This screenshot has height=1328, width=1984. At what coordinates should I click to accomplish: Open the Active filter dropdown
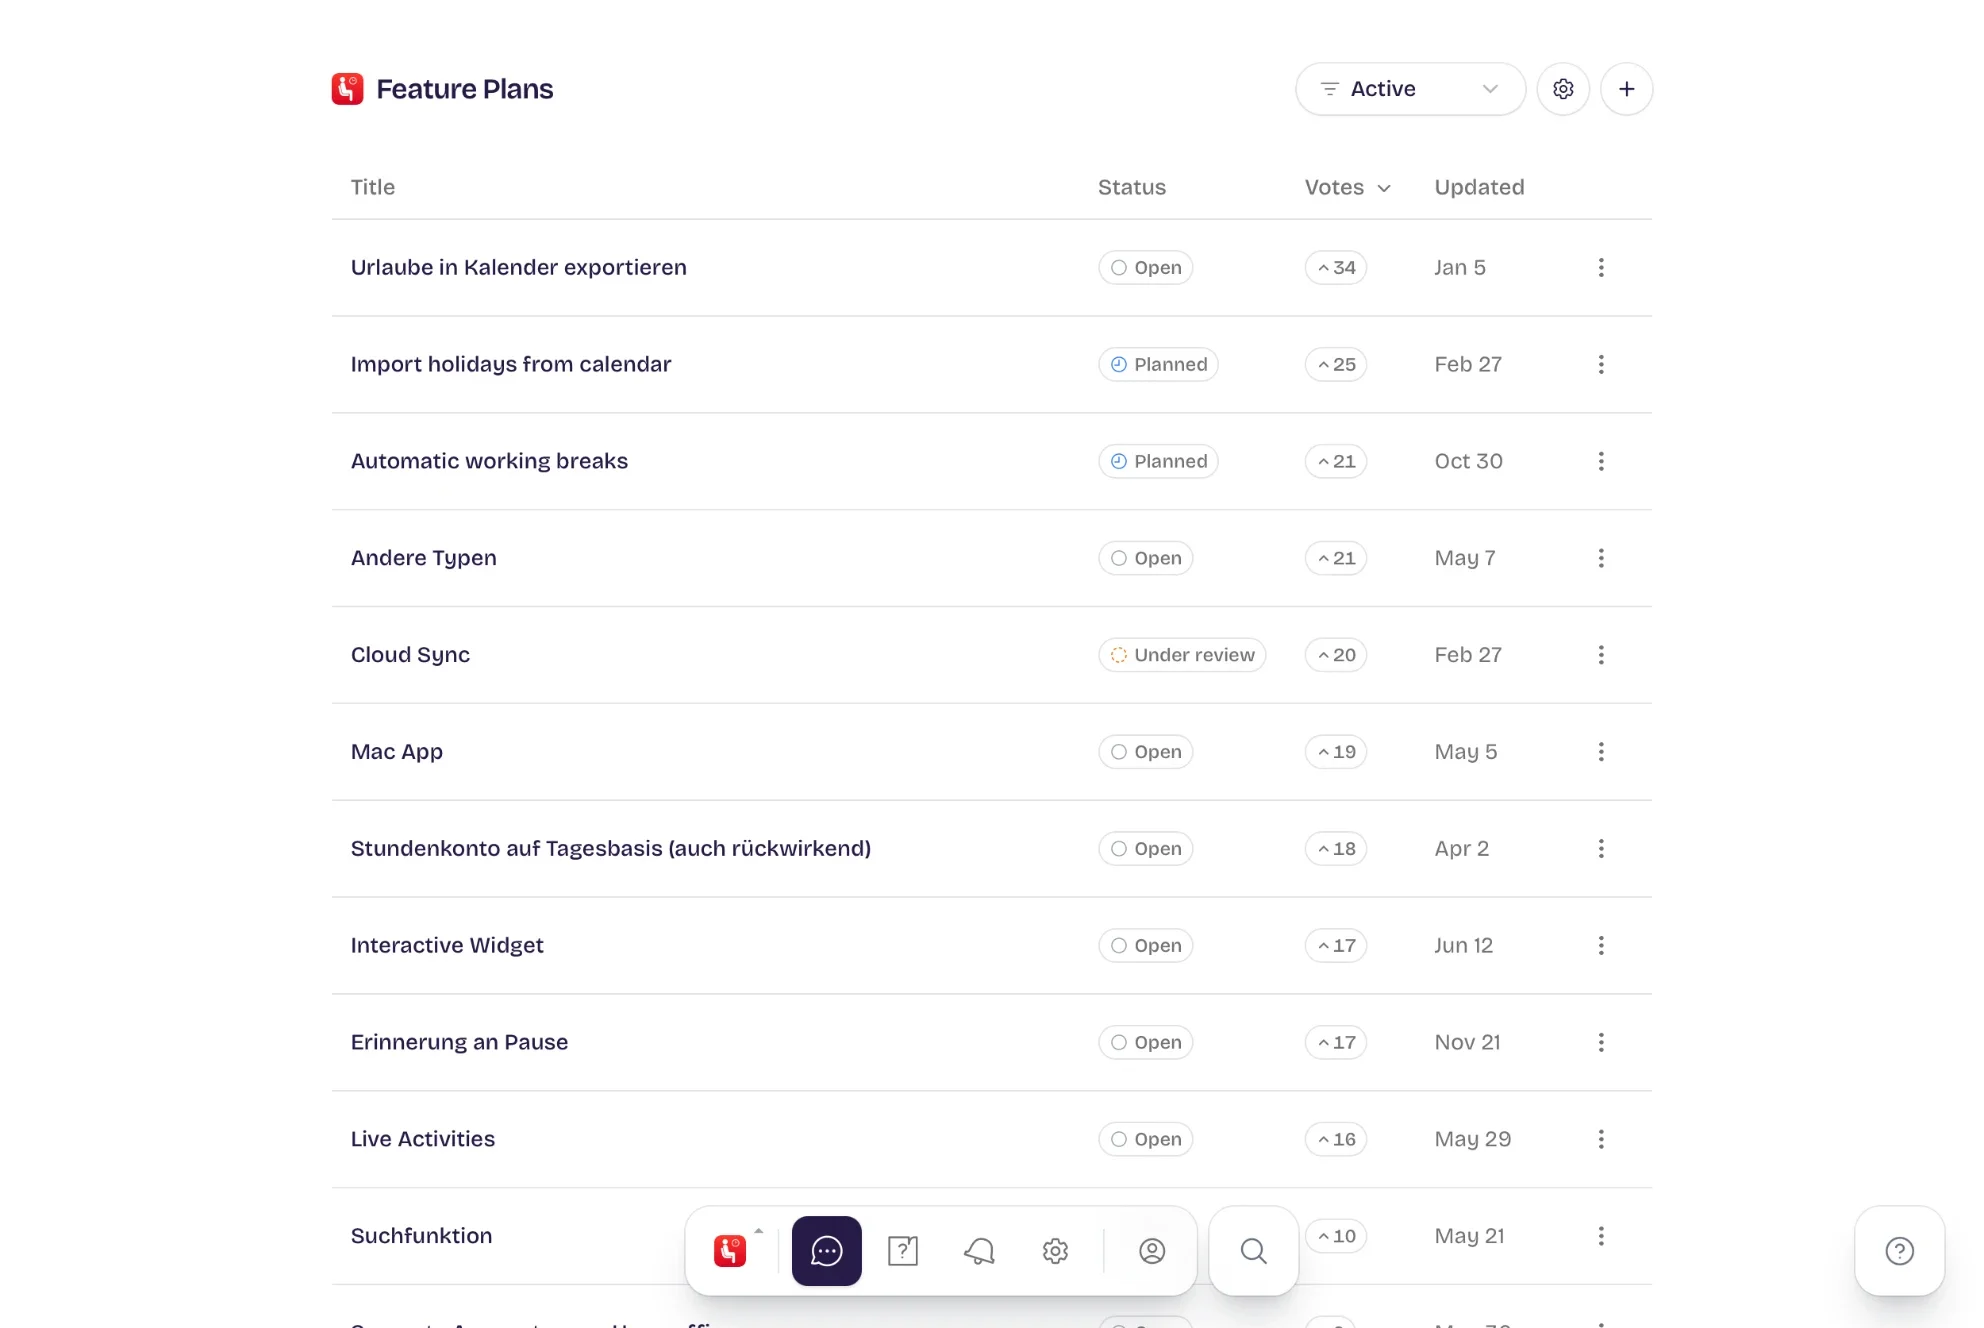1410,89
